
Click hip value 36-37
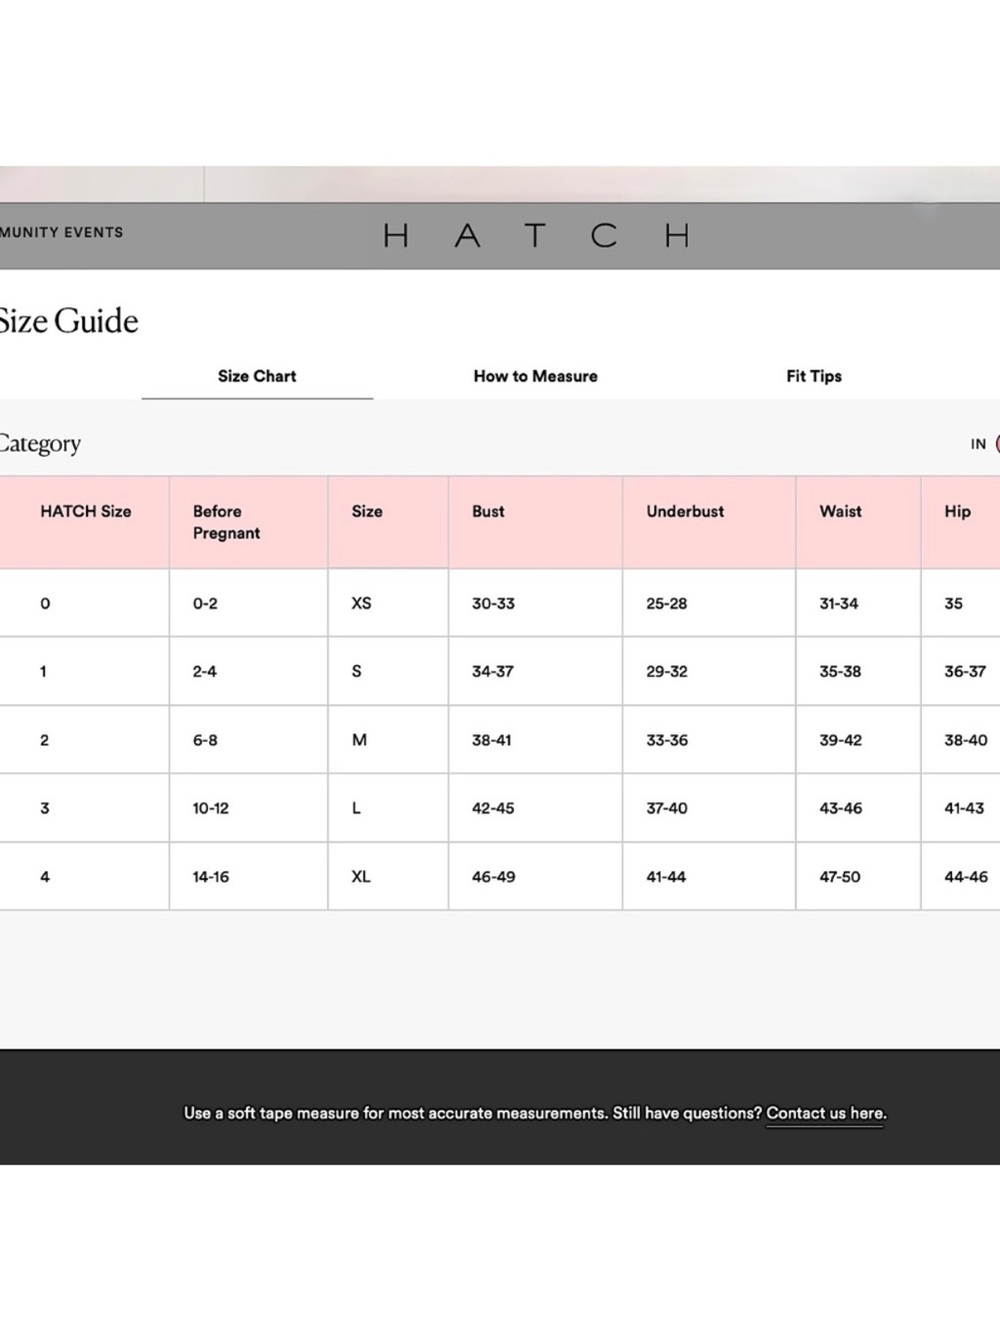tap(965, 671)
